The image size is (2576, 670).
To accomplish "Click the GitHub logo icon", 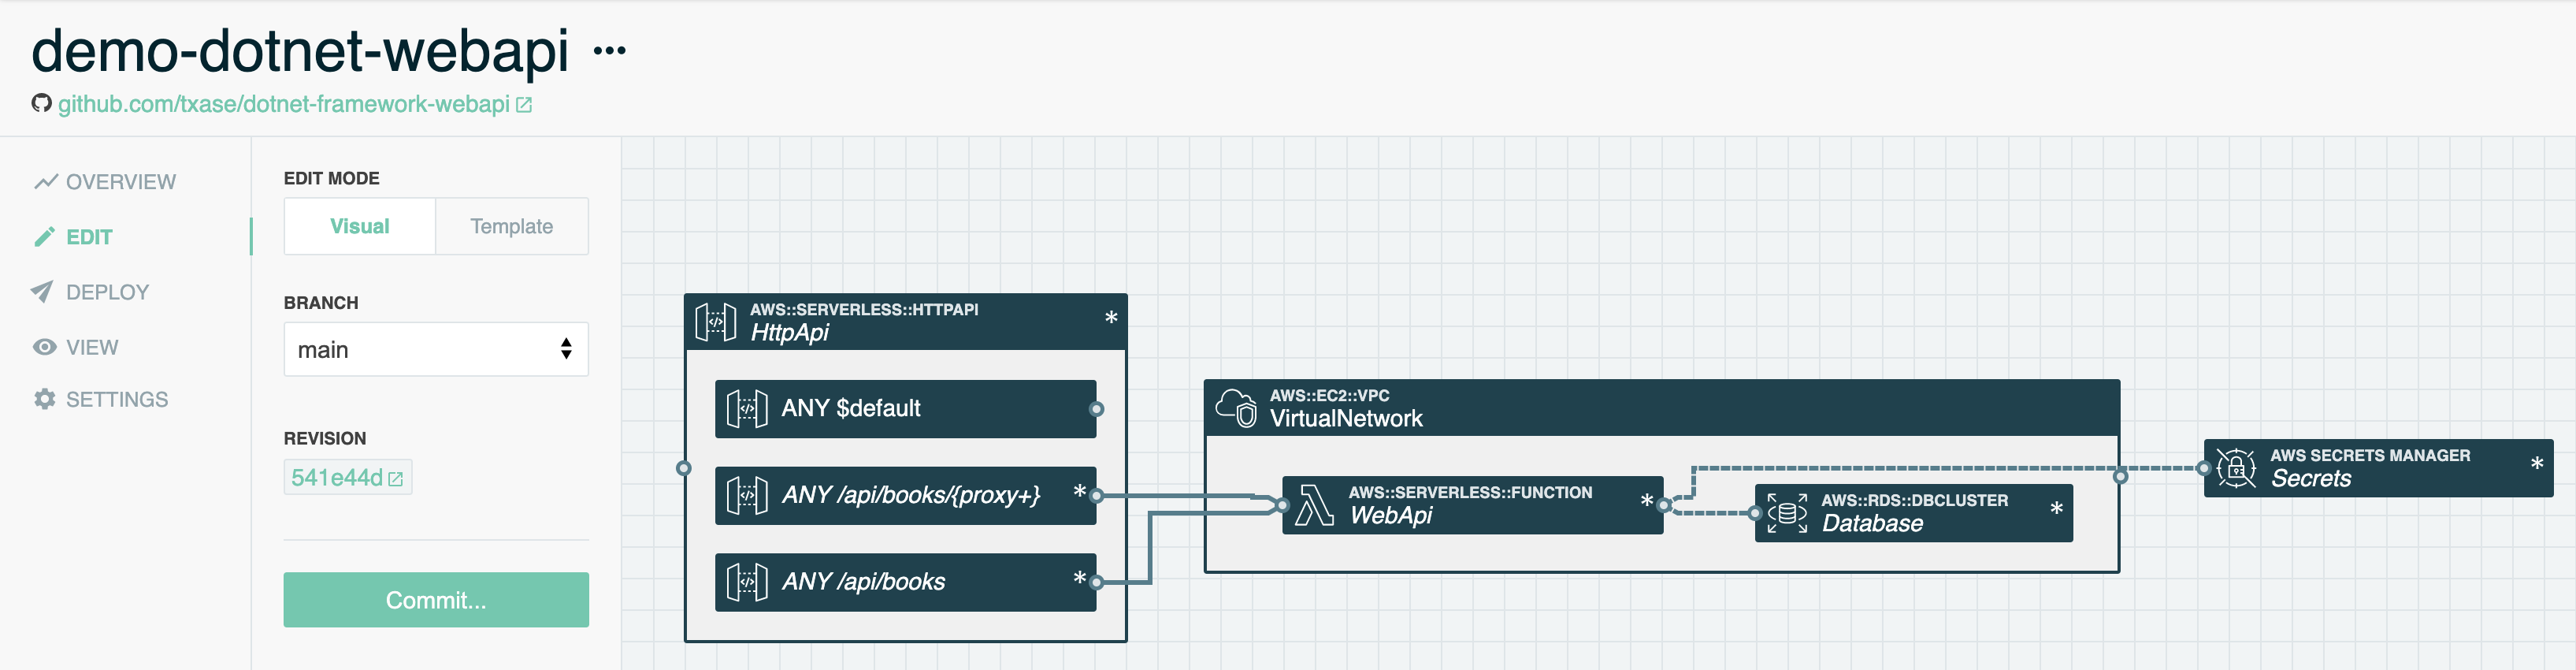I will (41, 103).
